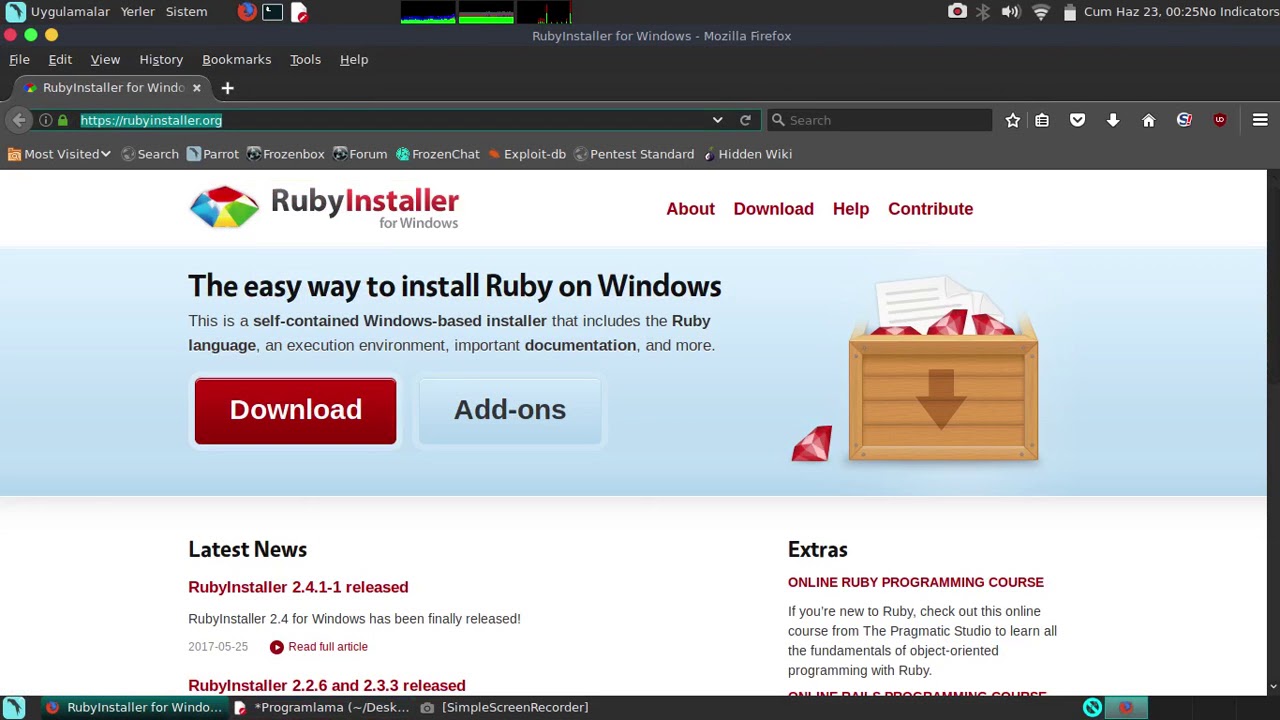Bookmark this page with the star icon
This screenshot has width=1280, height=720.
click(1013, 120)
